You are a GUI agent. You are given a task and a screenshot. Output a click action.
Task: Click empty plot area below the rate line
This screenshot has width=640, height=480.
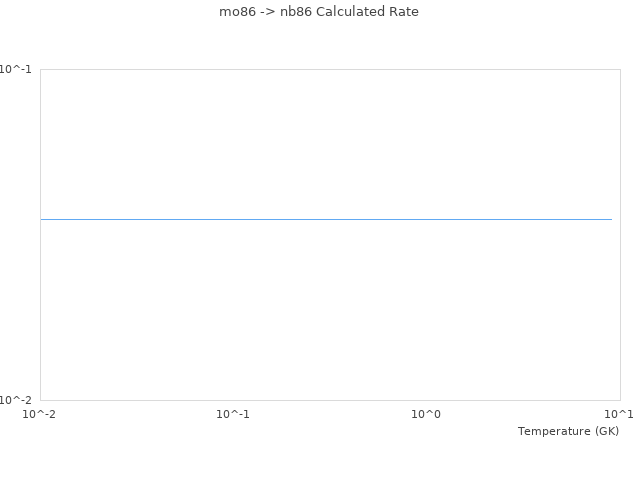point(326,310)
